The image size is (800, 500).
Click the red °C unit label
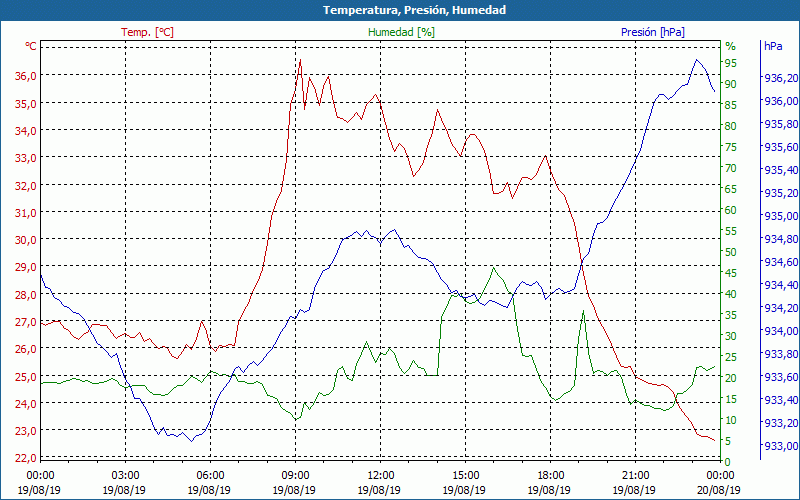pyautogui.click(x=31, y=46)
